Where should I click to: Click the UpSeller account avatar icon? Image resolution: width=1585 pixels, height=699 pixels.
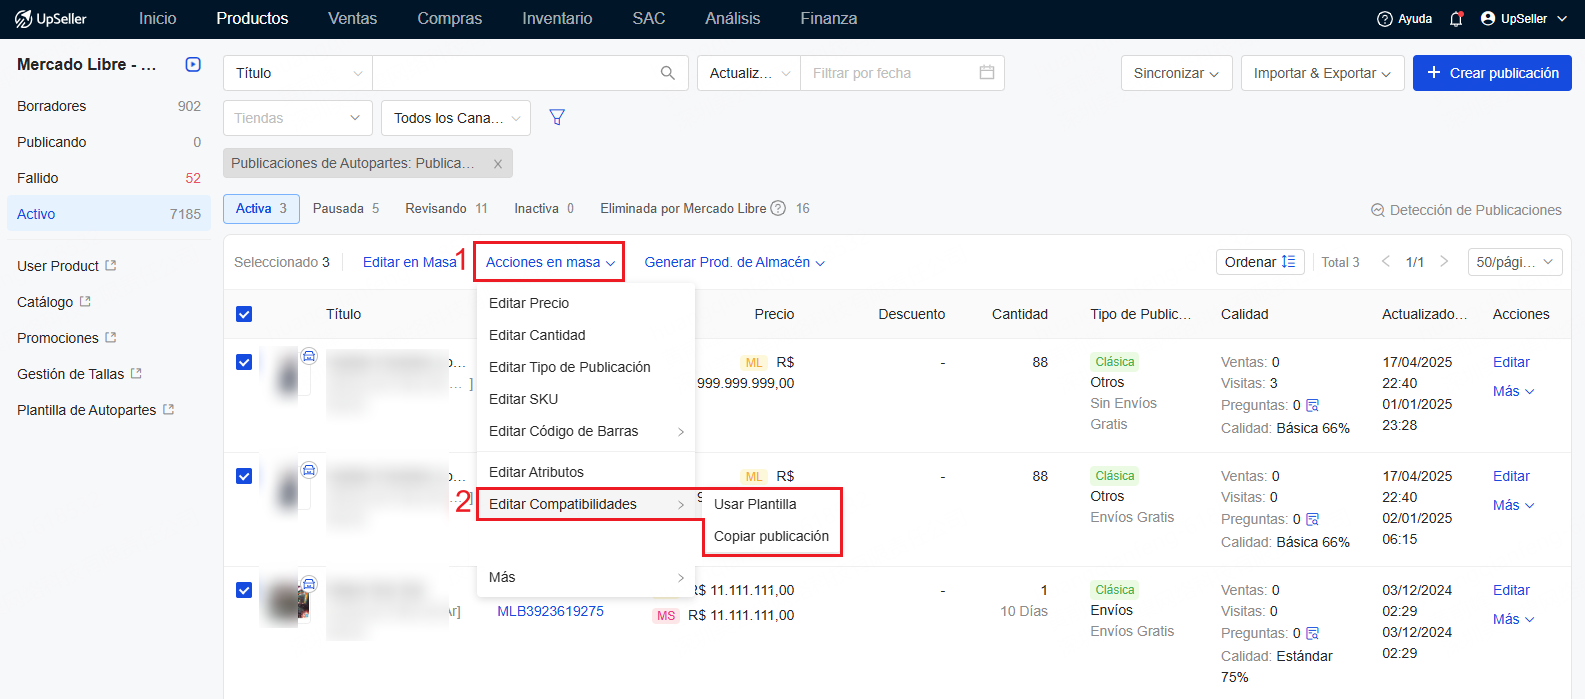click(1488, 19)
